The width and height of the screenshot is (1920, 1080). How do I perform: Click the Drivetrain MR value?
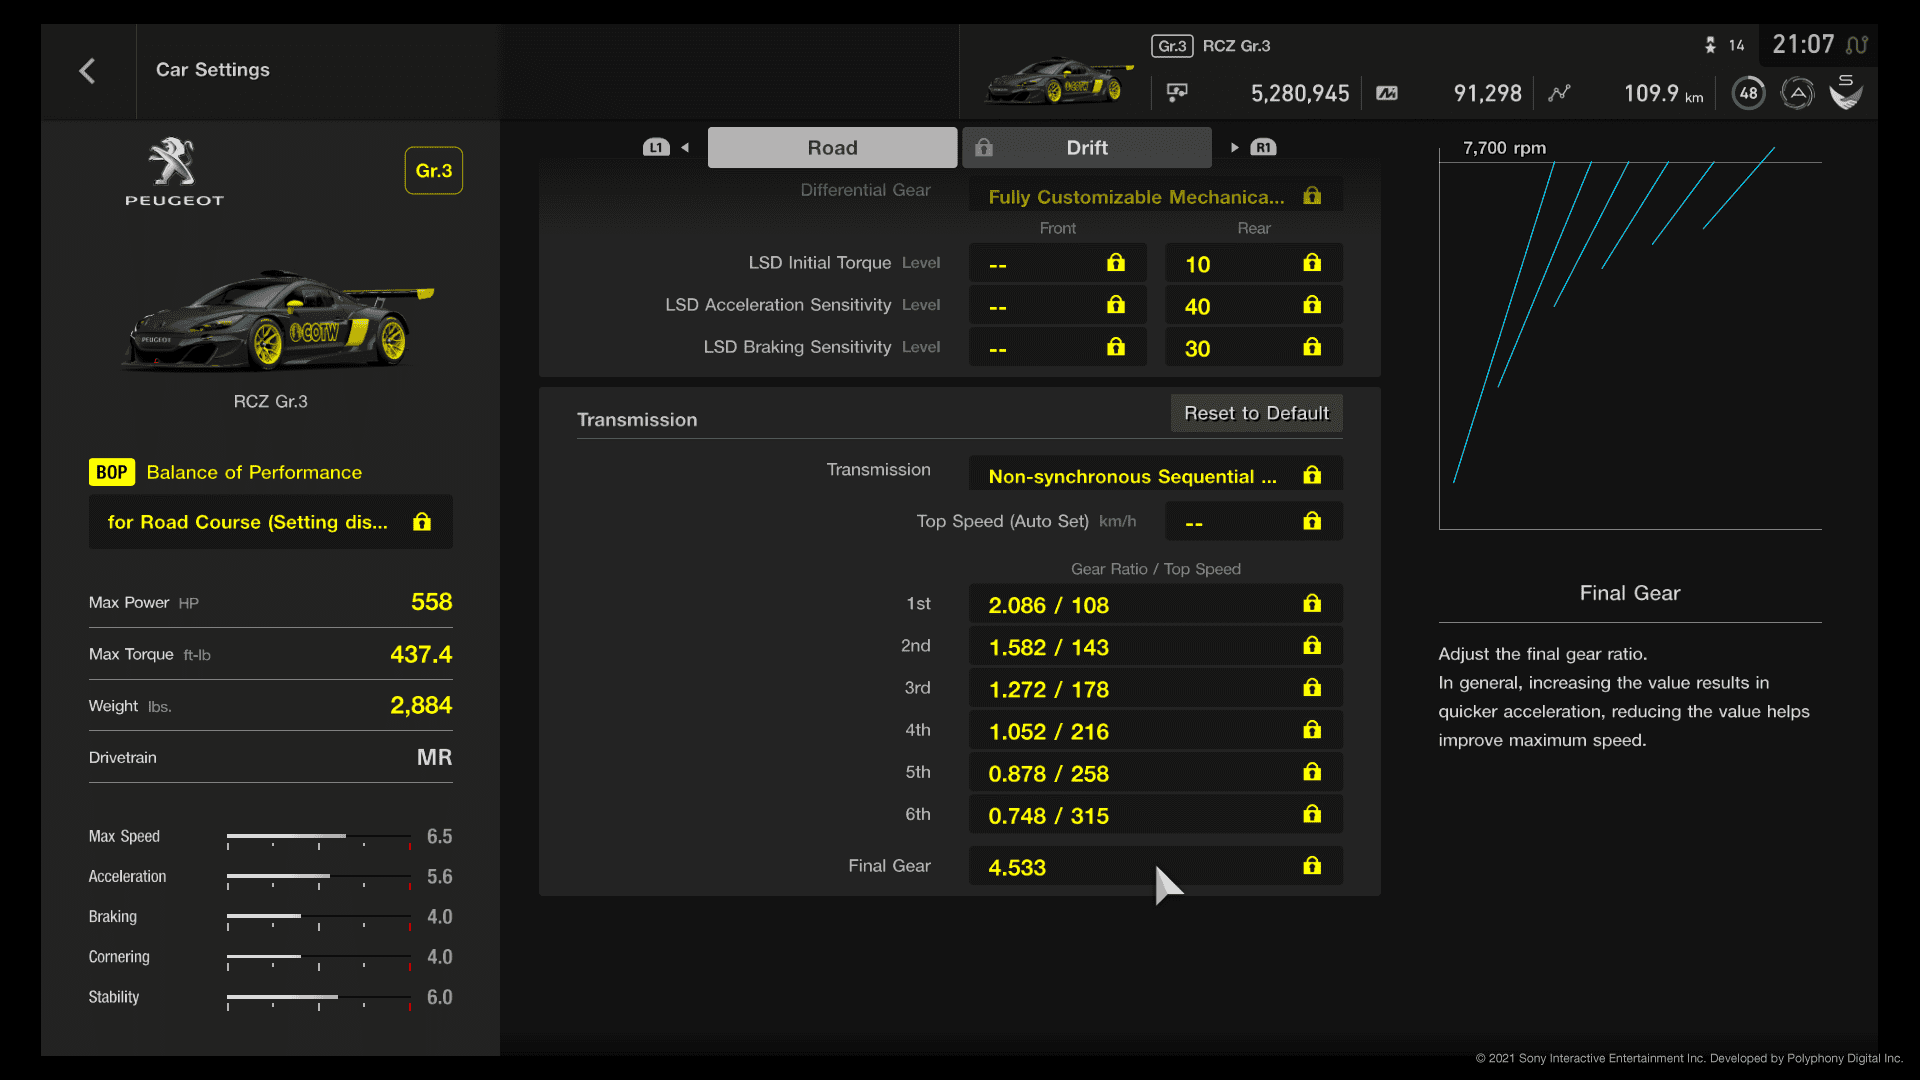pyautogui.click(x=434, y=757)
